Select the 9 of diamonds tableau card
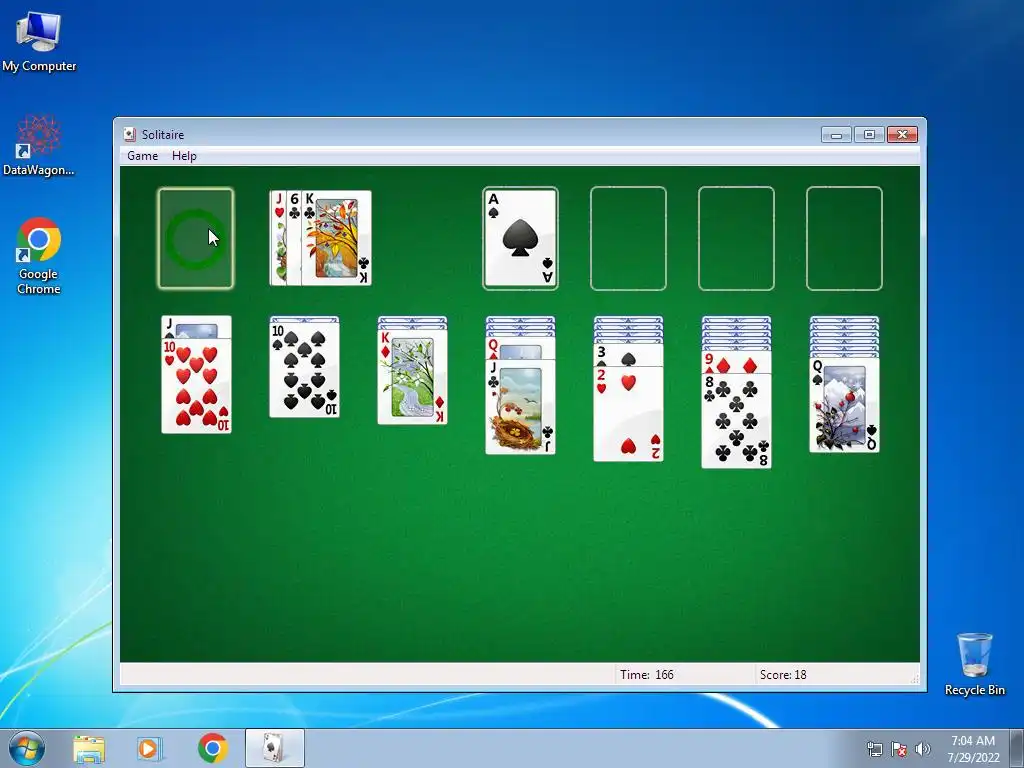The image size is (1024, 768). pyautogui.click(x=736, y=363)
